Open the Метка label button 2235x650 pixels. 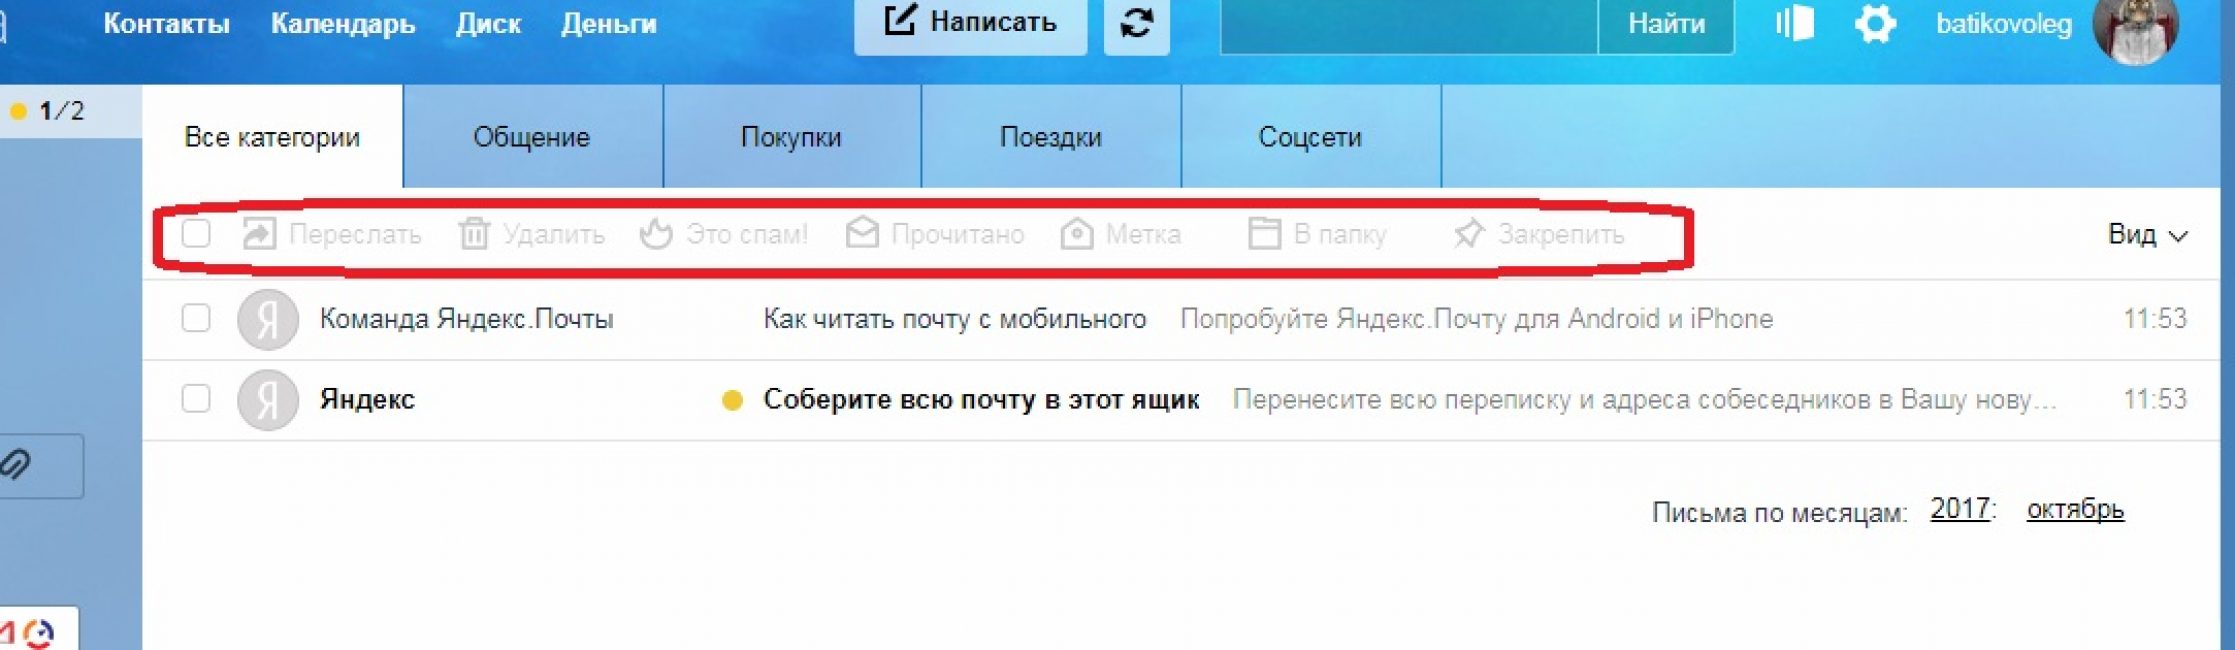[1120, 234]
